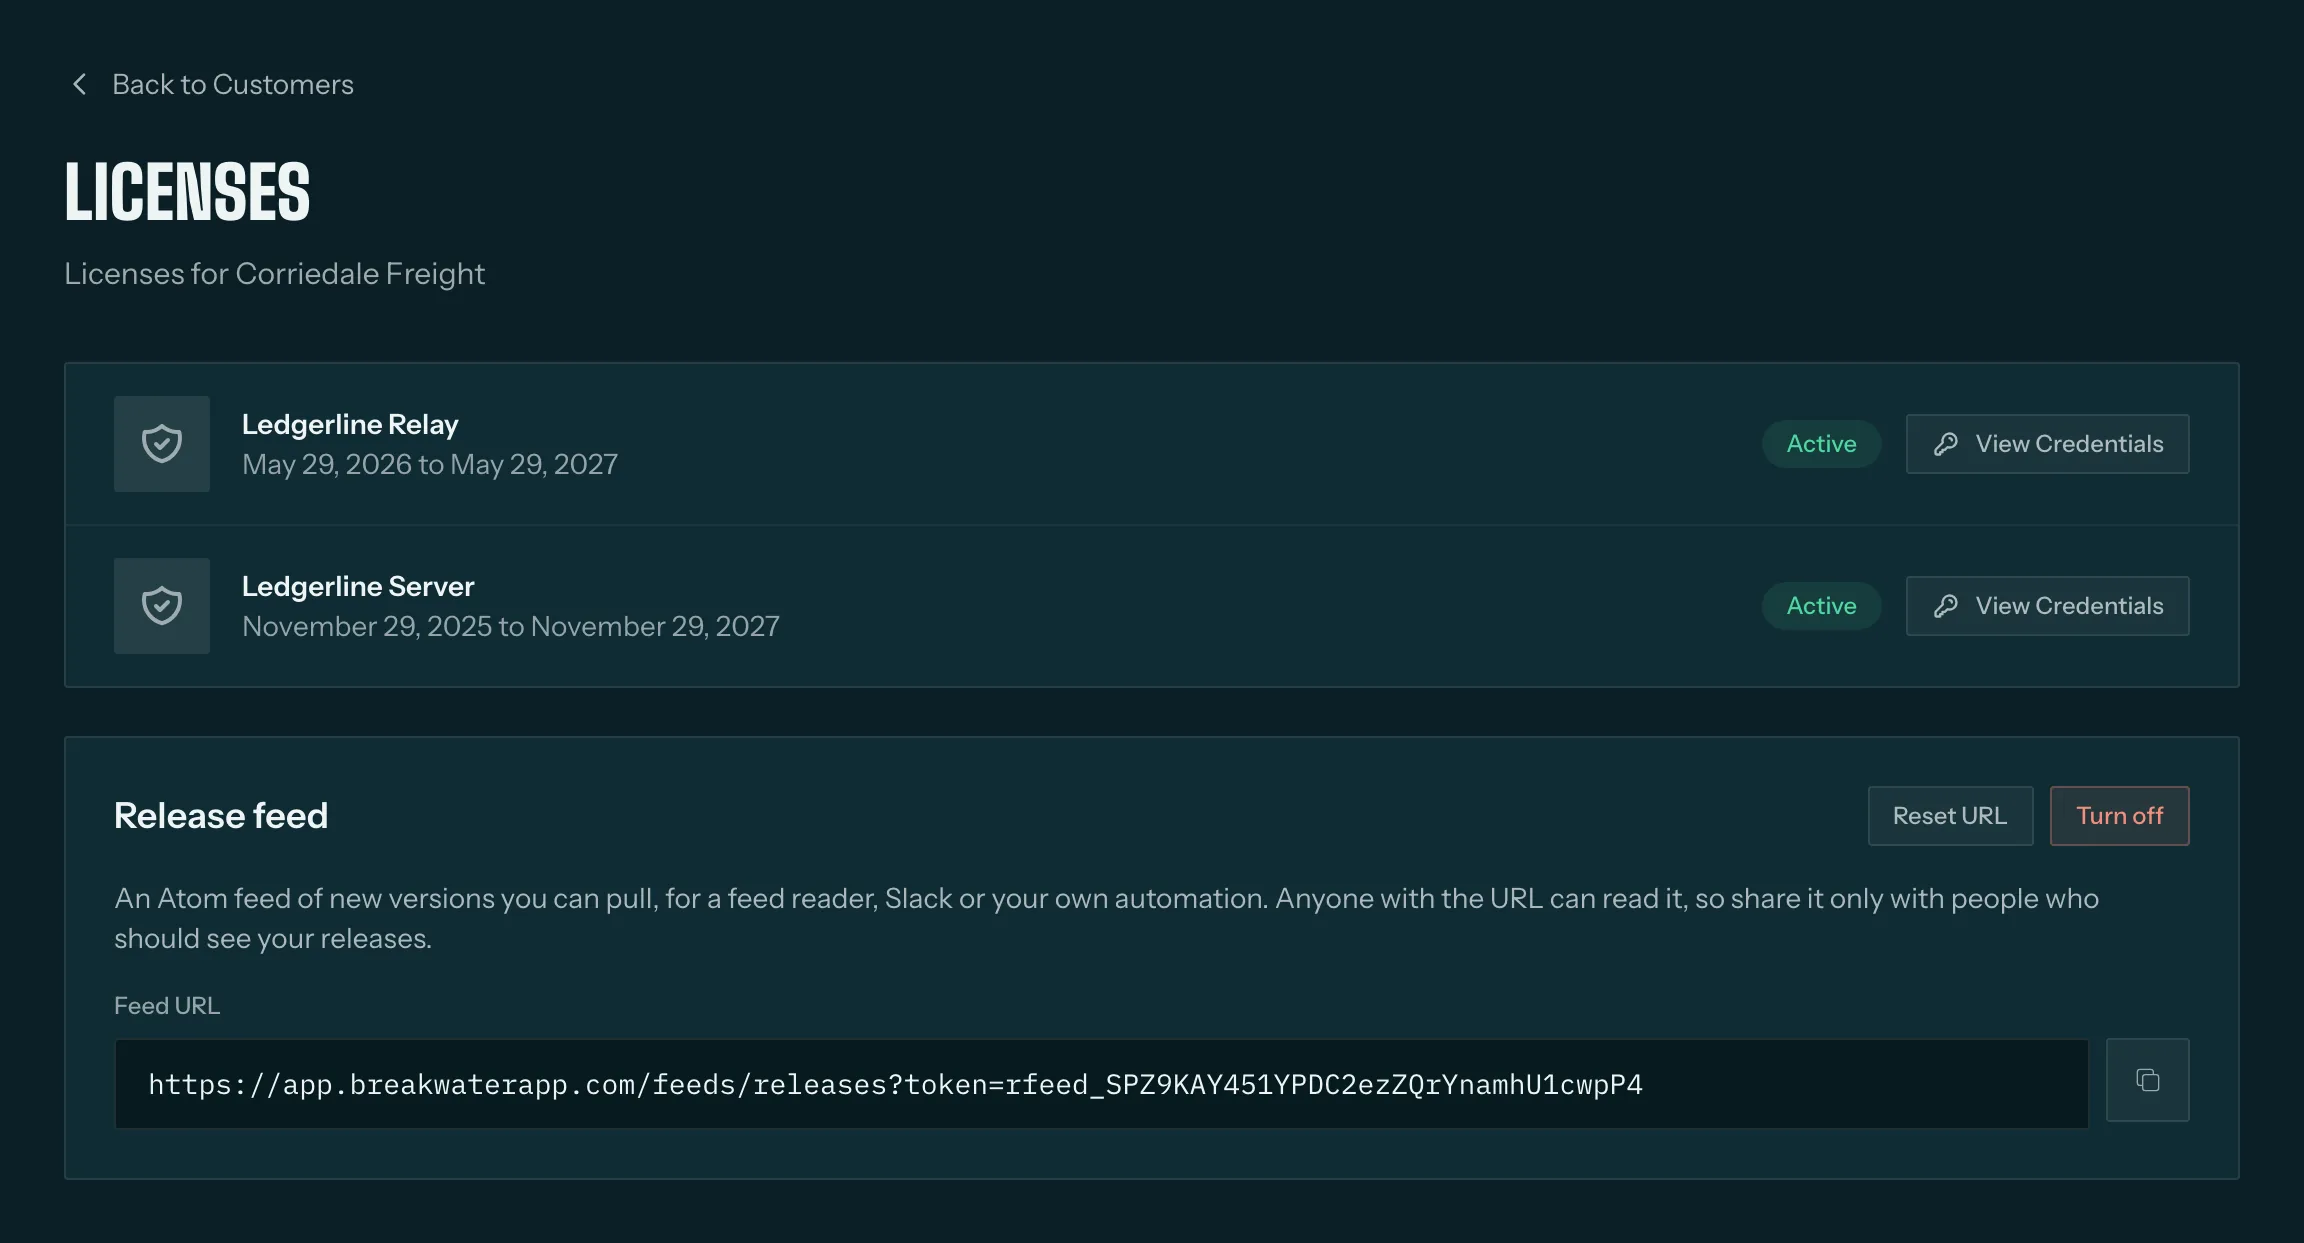Screen dimensions: 2304x1243
Task: Click the Release feed heading
Action: coord(221,816)
